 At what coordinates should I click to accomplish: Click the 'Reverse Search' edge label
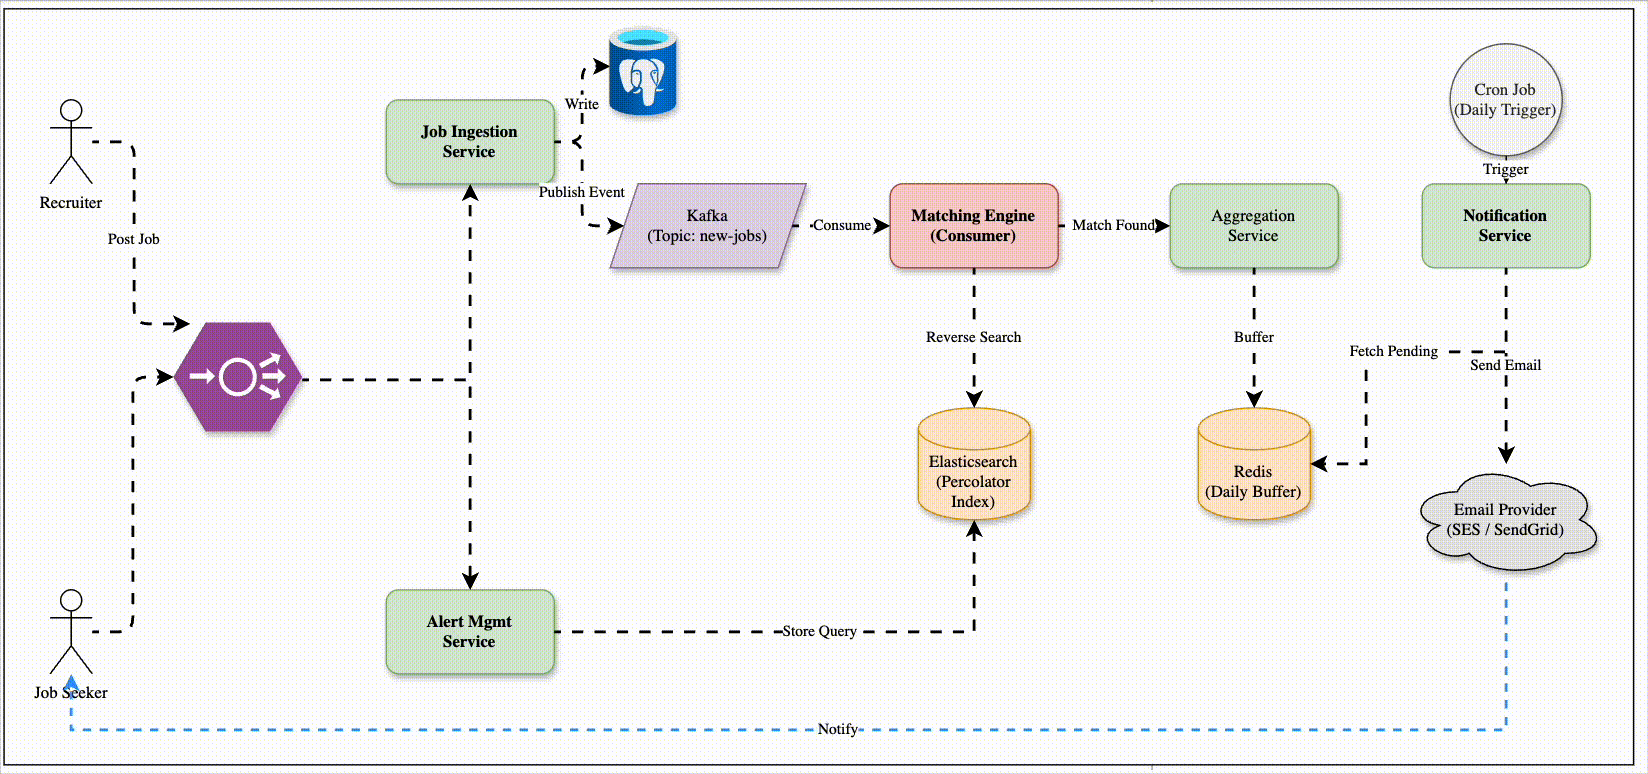click(x=974, y=337)
